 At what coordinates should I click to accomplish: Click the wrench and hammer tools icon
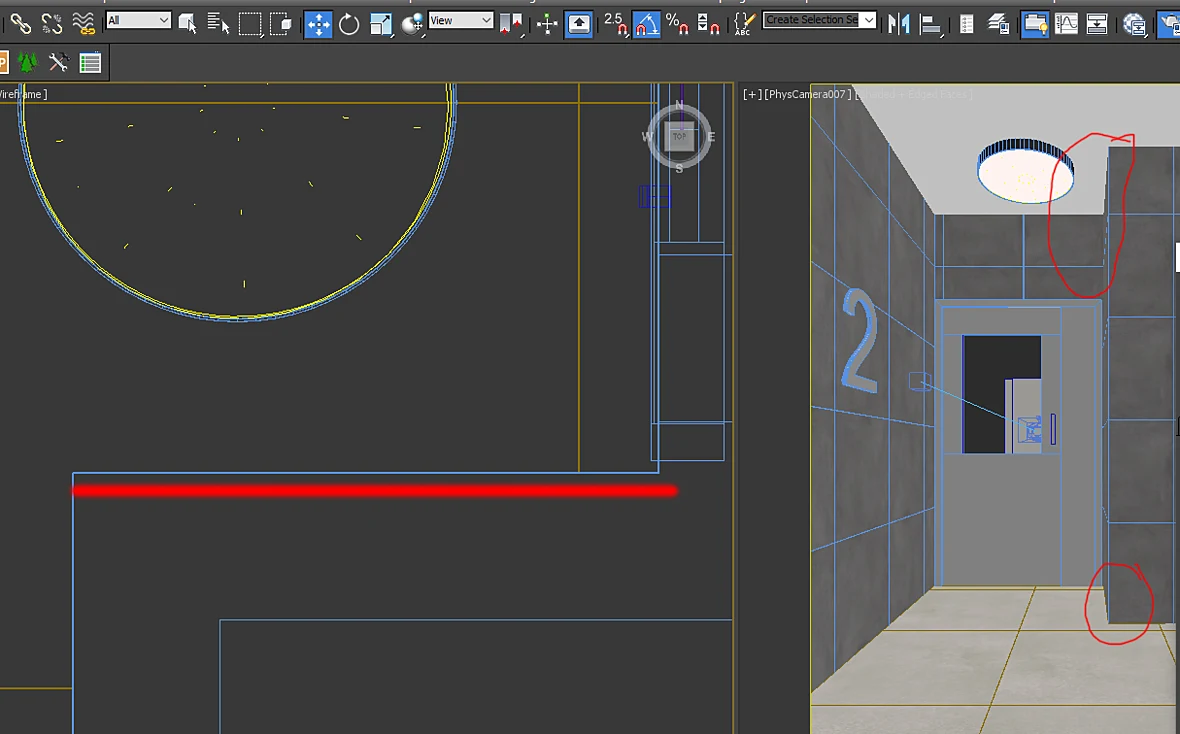coord(59,62)
